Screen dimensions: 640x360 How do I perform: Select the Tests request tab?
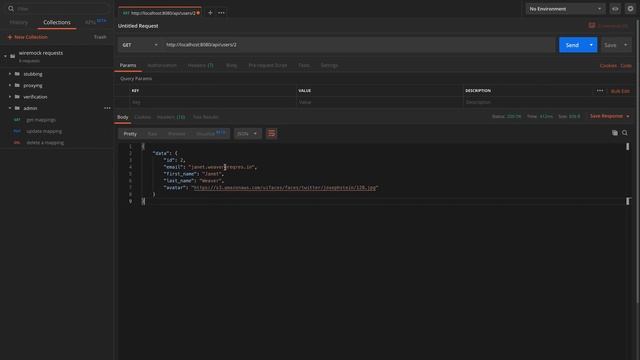click(304, 65)
